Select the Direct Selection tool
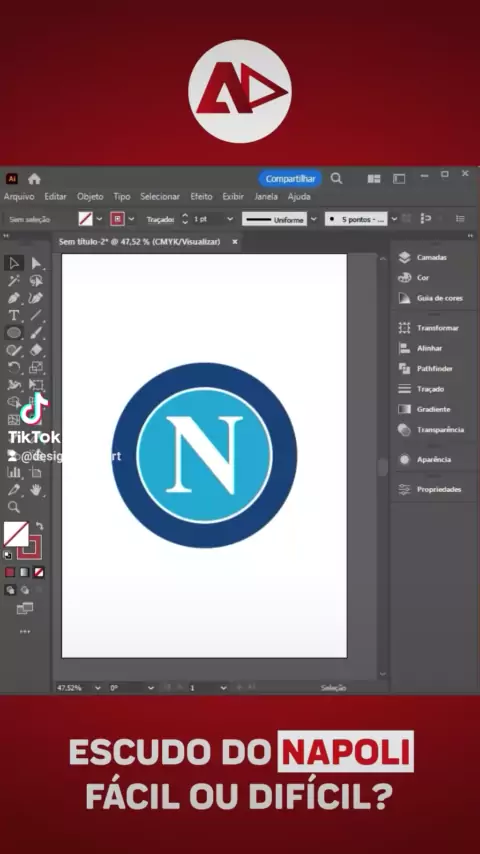Image resolution: width=480 pixels, height=854 pixels. point(36,264)
